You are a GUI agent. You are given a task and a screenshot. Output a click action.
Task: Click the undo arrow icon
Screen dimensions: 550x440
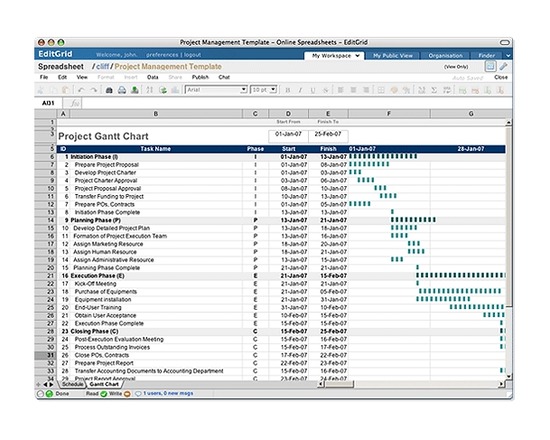coord(81,90)
